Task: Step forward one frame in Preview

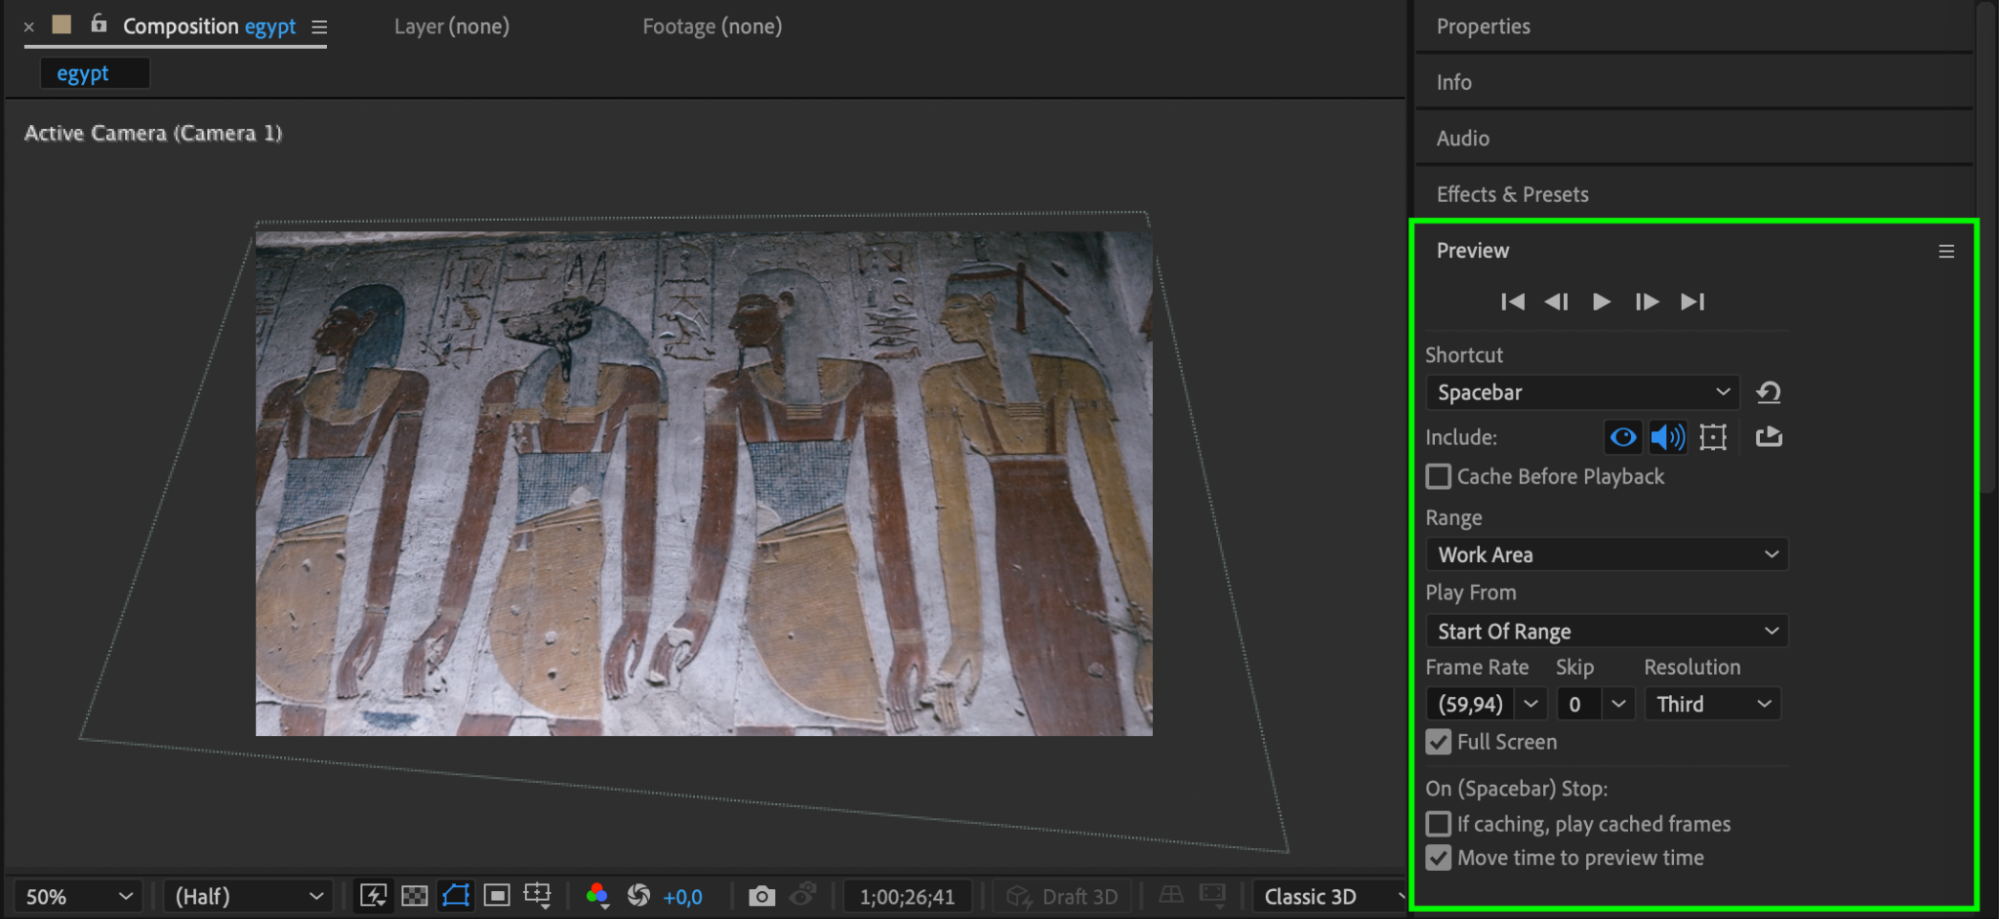Action: pyautogui.click(x=1646, y=302)
